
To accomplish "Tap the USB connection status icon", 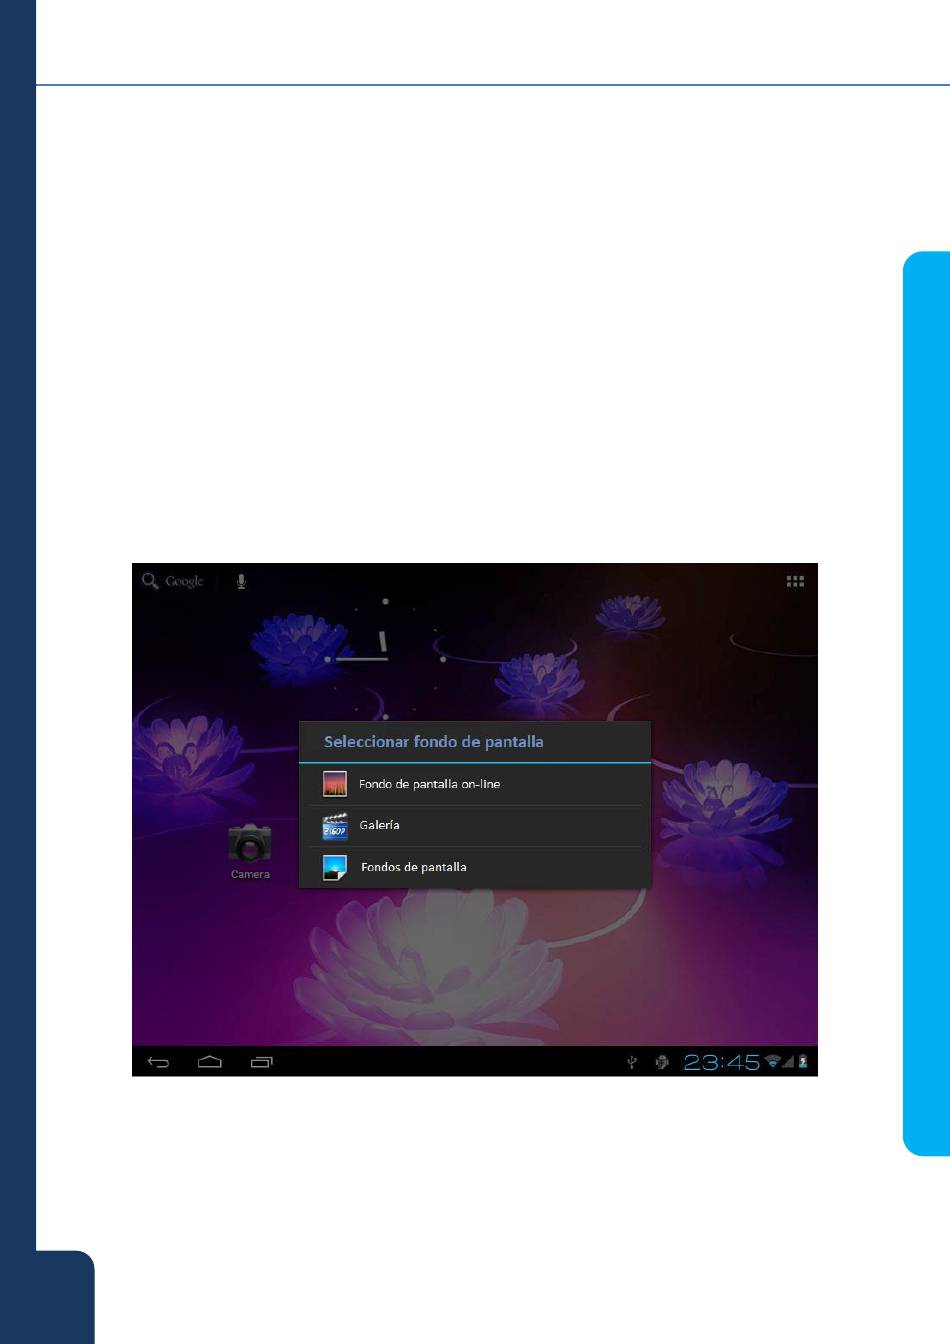I will coord(631,1062).
